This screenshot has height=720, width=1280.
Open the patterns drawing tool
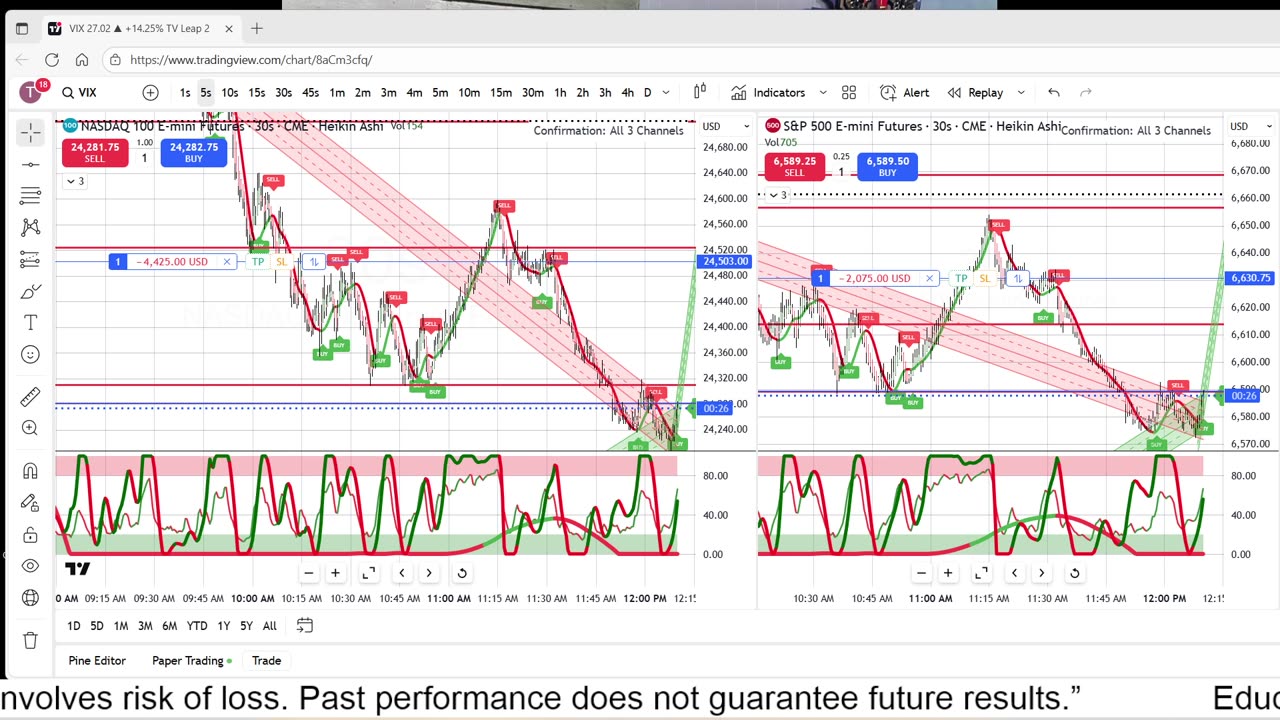tap(30, 228)
